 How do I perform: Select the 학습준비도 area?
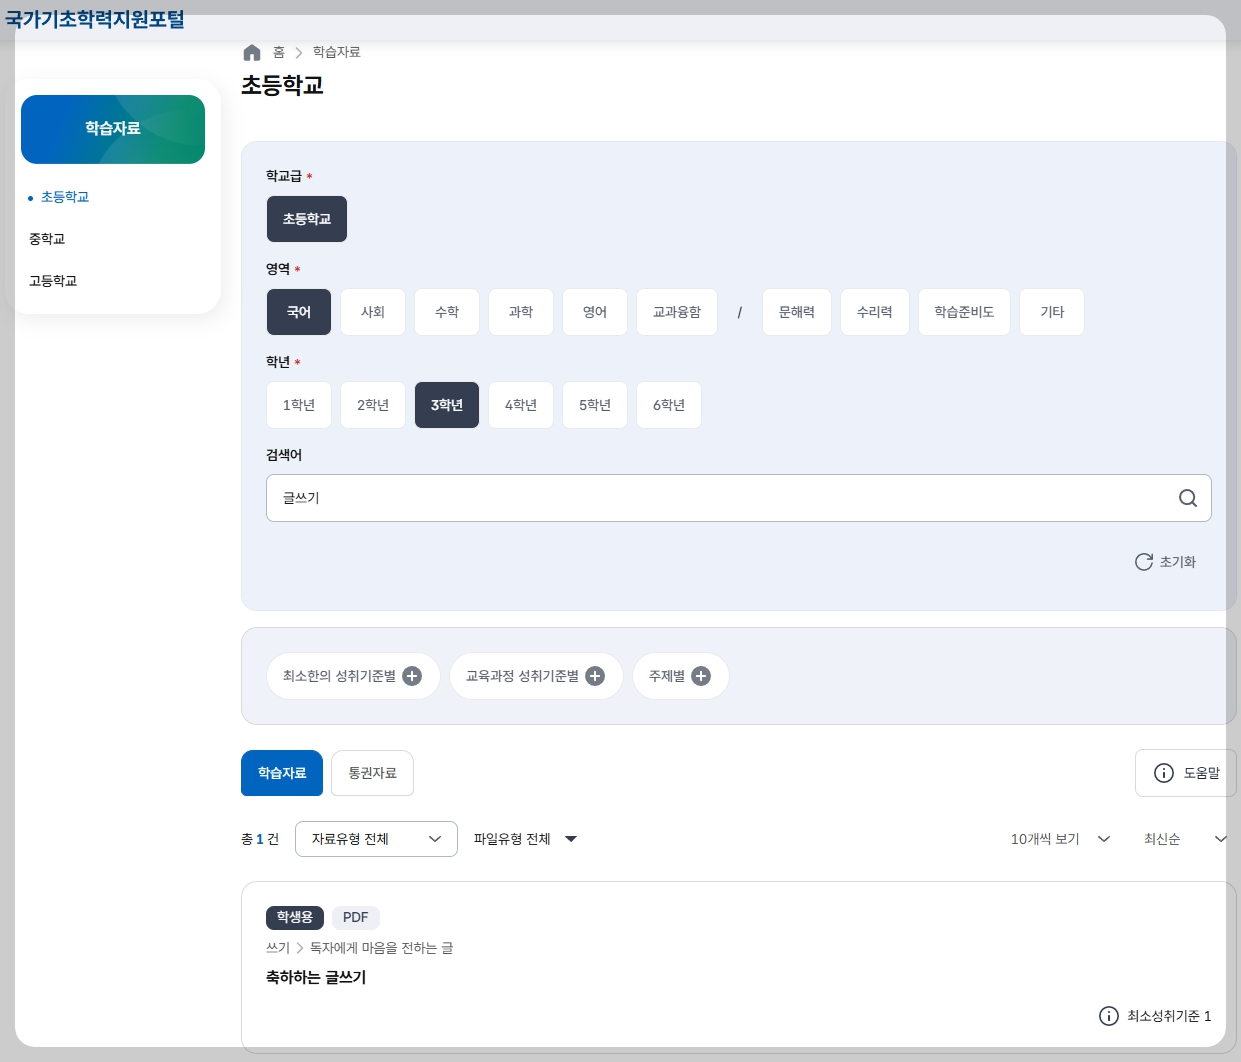(x=965, y=312)
